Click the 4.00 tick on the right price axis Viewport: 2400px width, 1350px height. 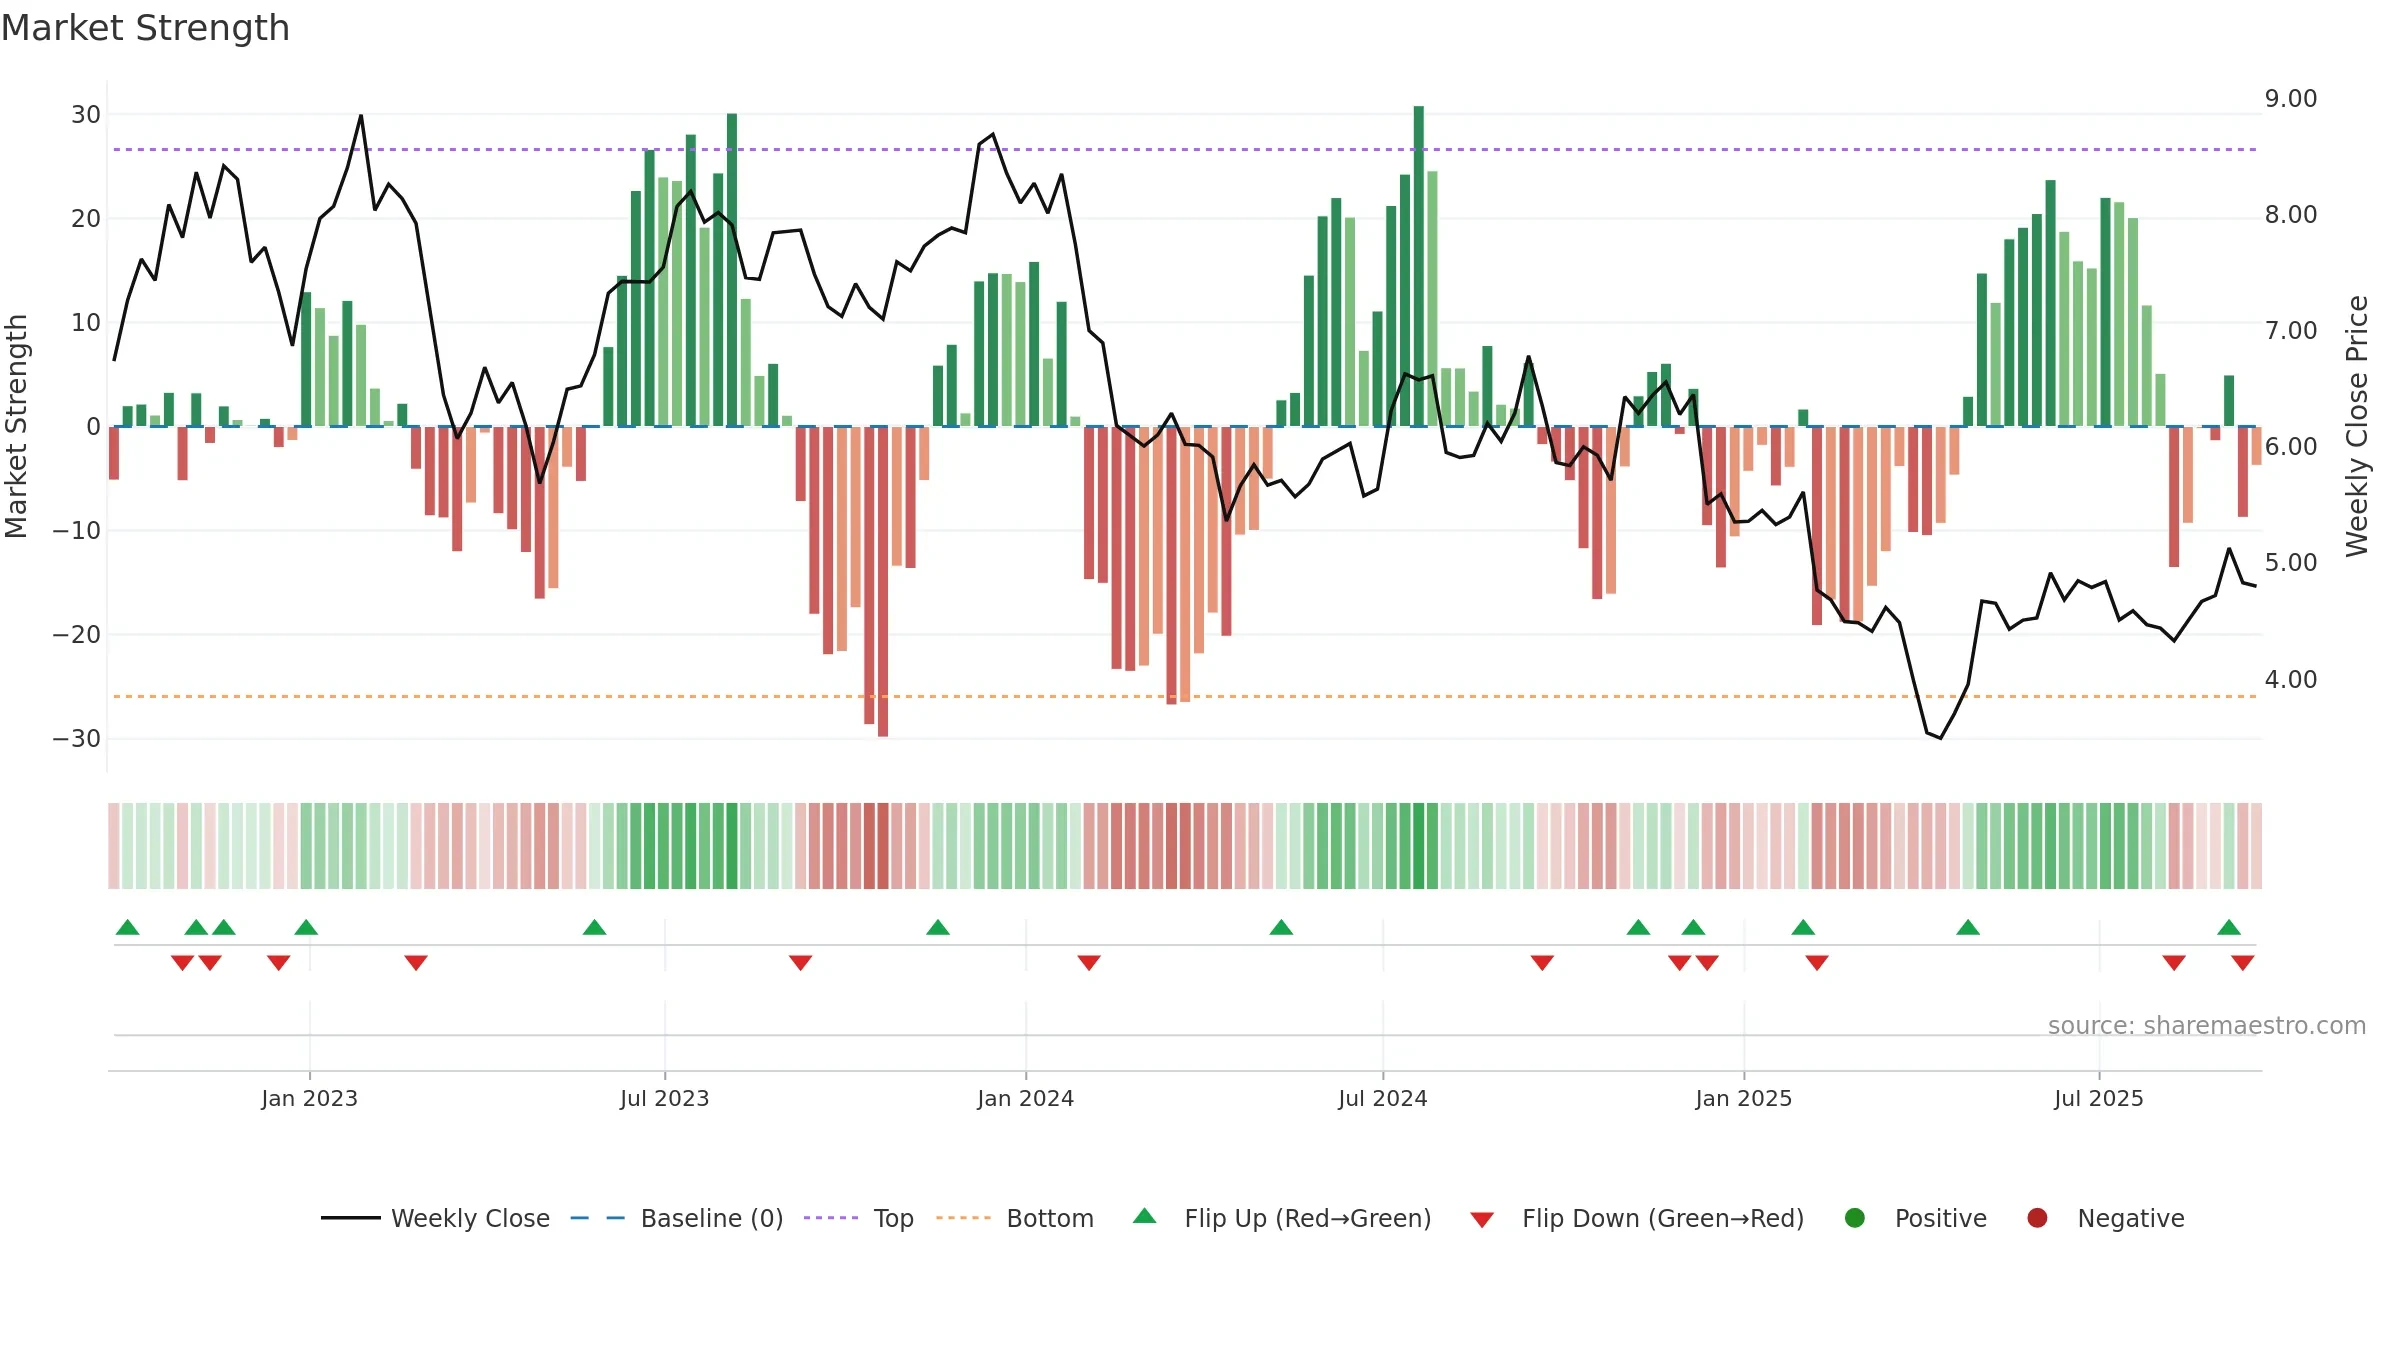pos(2291,679)
